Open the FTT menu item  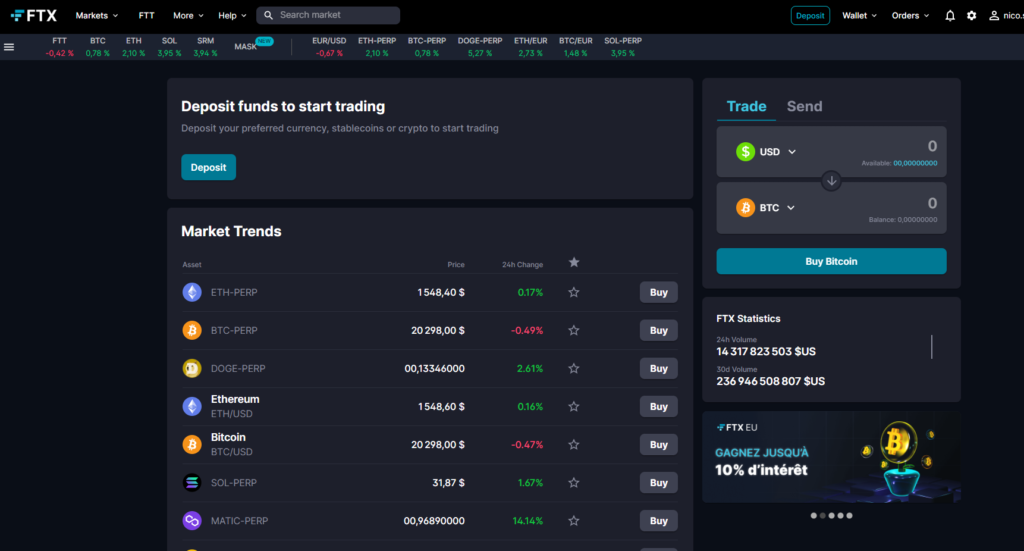(x=146, y=16)
